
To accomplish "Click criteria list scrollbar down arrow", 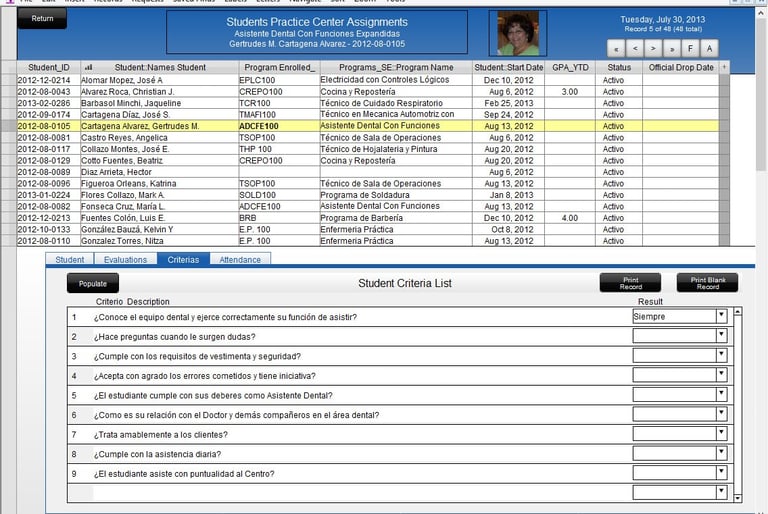I will point(738,498).
